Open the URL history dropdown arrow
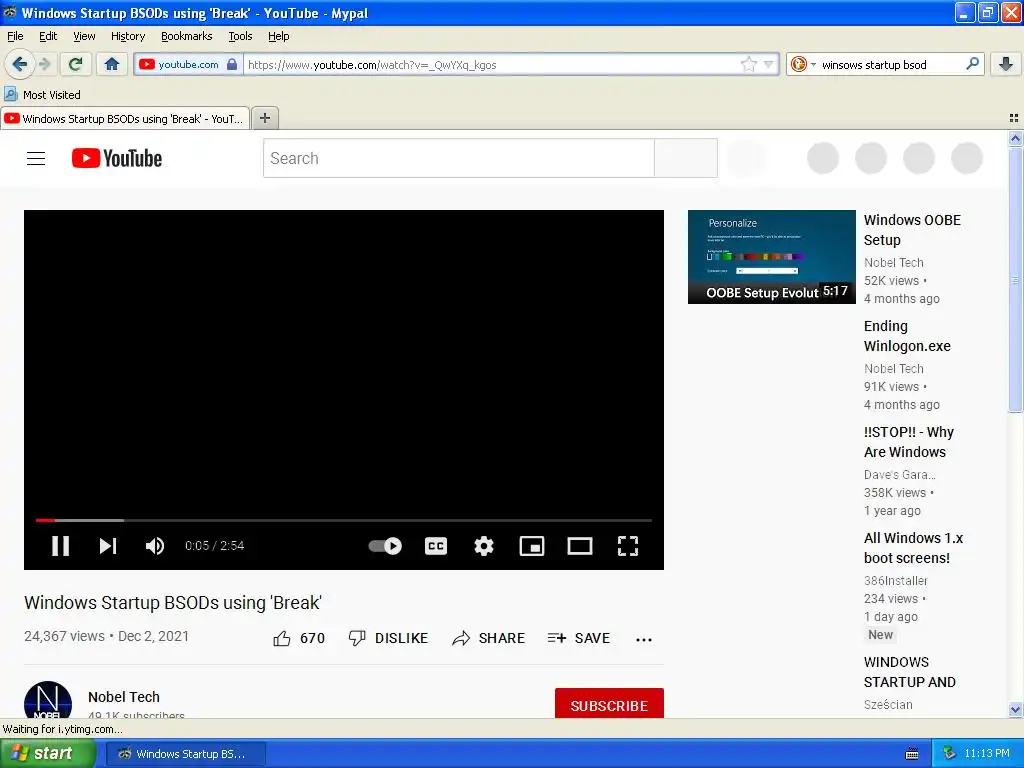The height and width of the screenshot is (768, 1024). [769, 64]
